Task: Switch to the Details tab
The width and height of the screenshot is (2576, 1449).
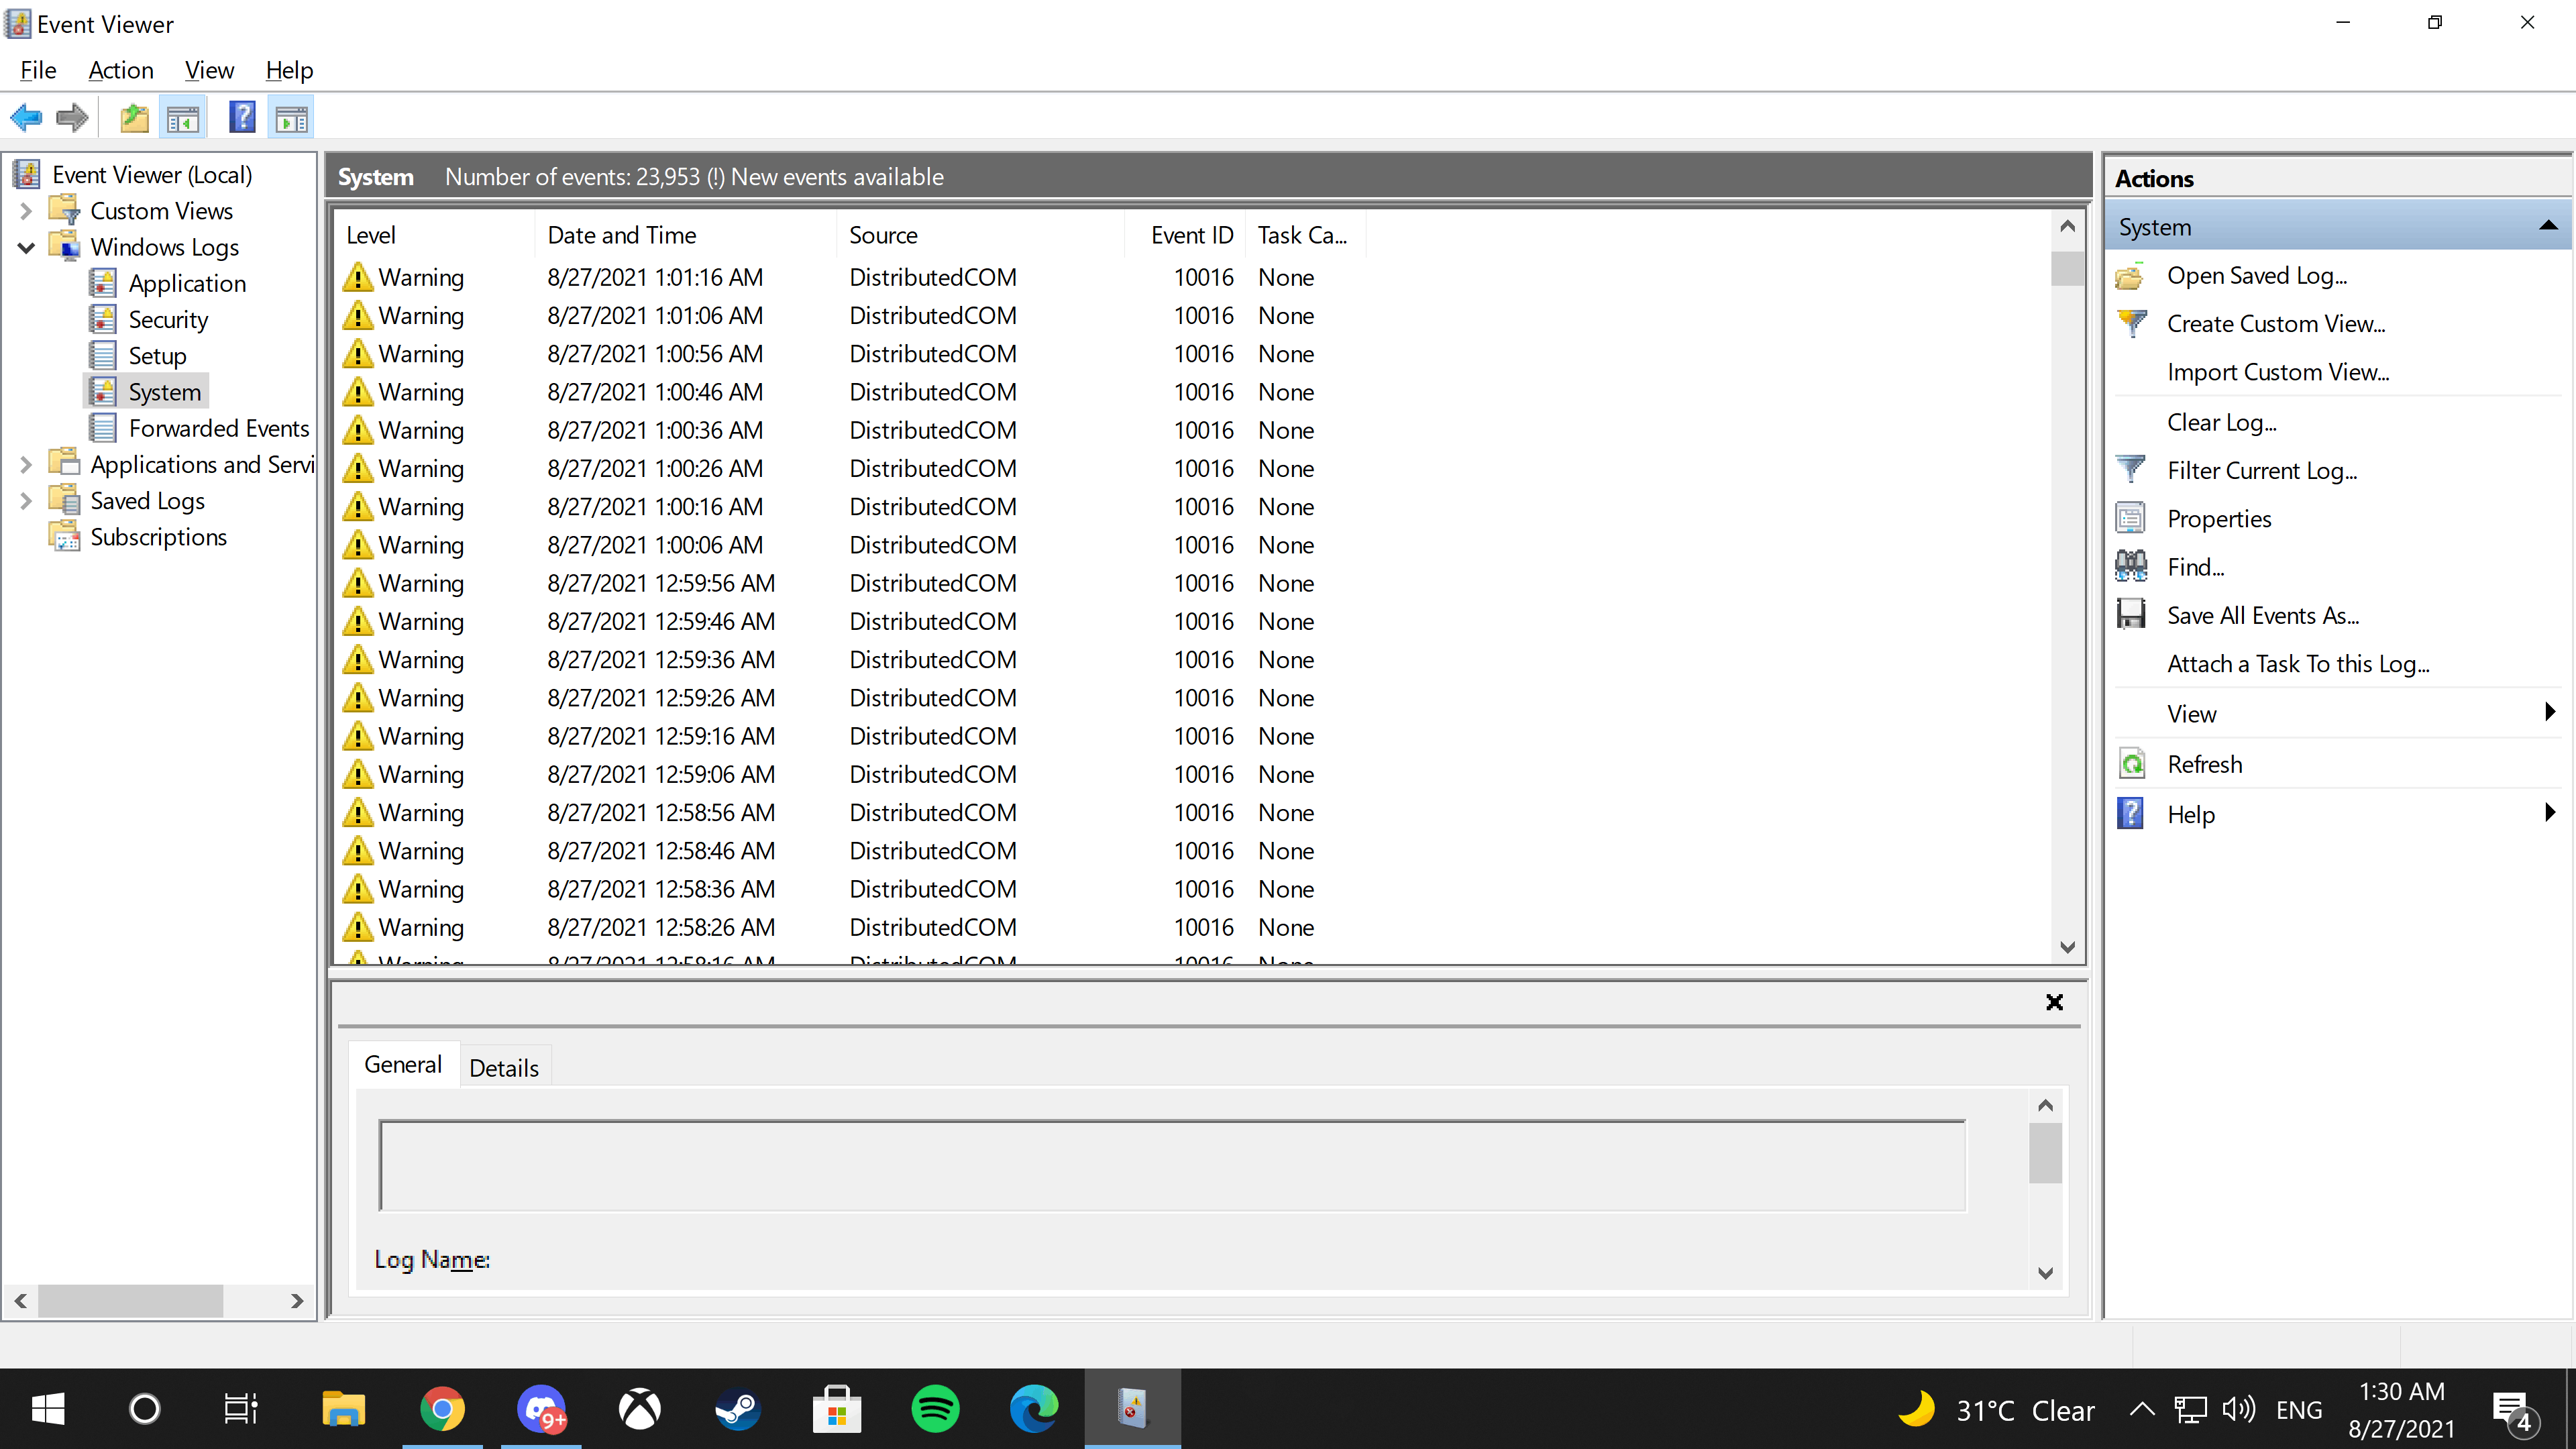Action: (504, 1068)
